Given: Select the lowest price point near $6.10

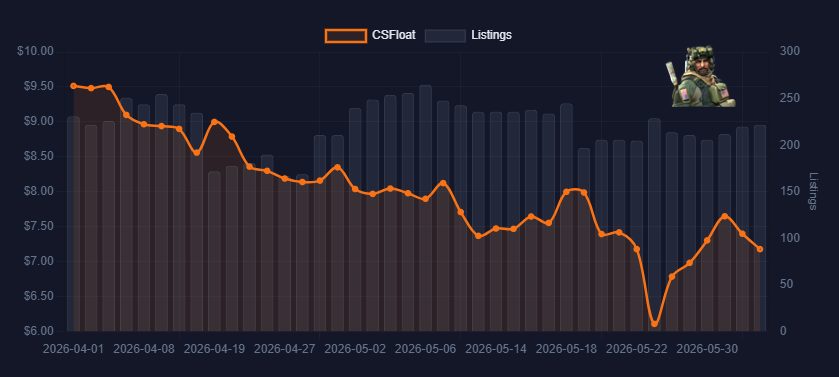Looking at the screenshot, I should click(654, 324).
